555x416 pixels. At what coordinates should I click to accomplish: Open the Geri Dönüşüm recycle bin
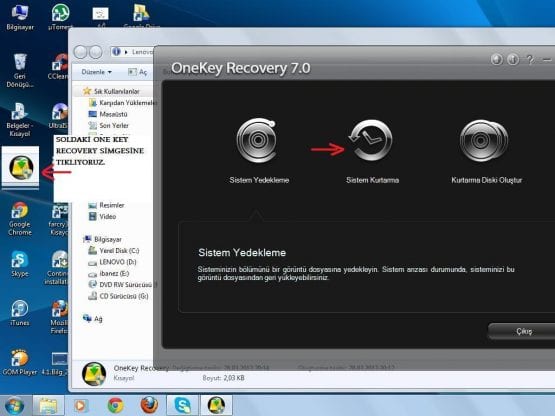(20, 71)
